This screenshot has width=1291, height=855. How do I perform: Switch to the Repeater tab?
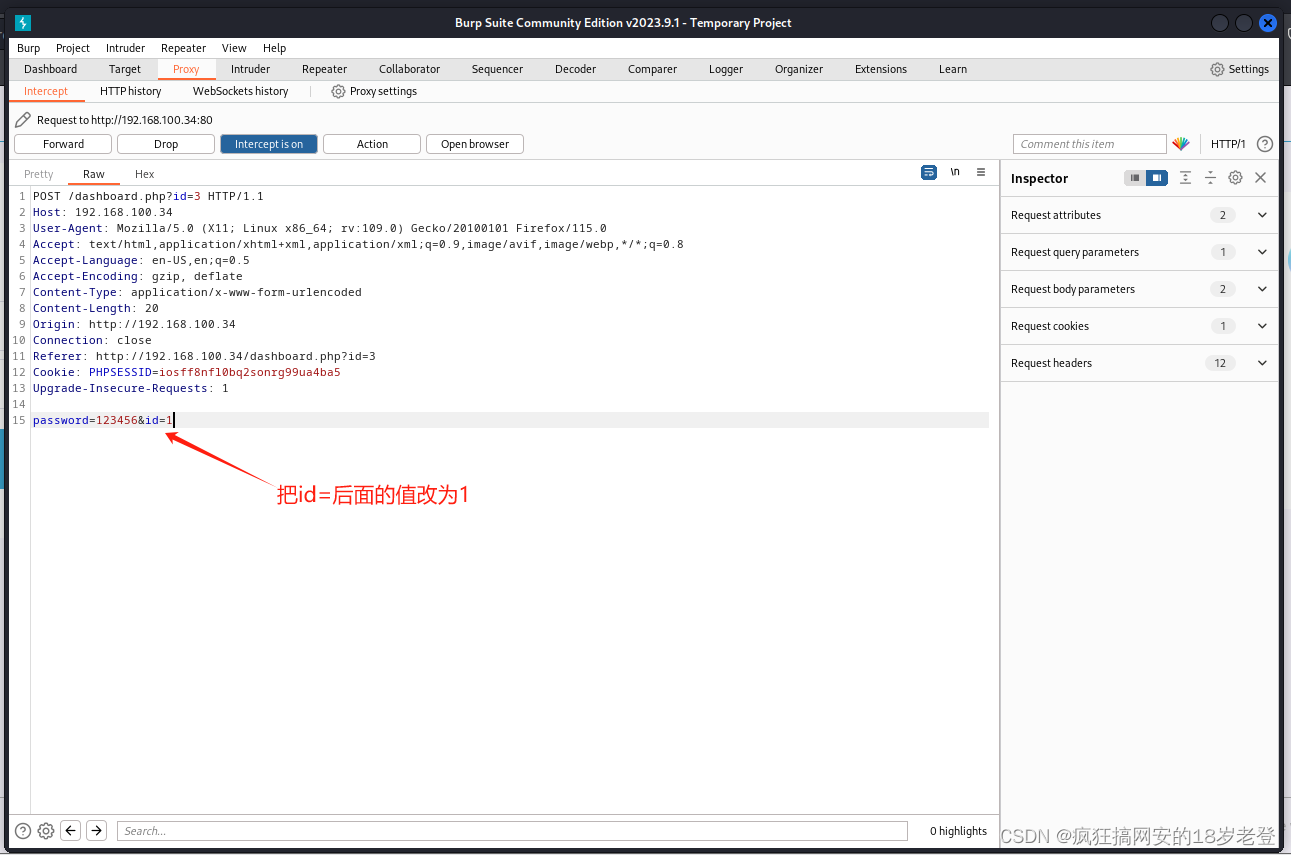point(325,69)
